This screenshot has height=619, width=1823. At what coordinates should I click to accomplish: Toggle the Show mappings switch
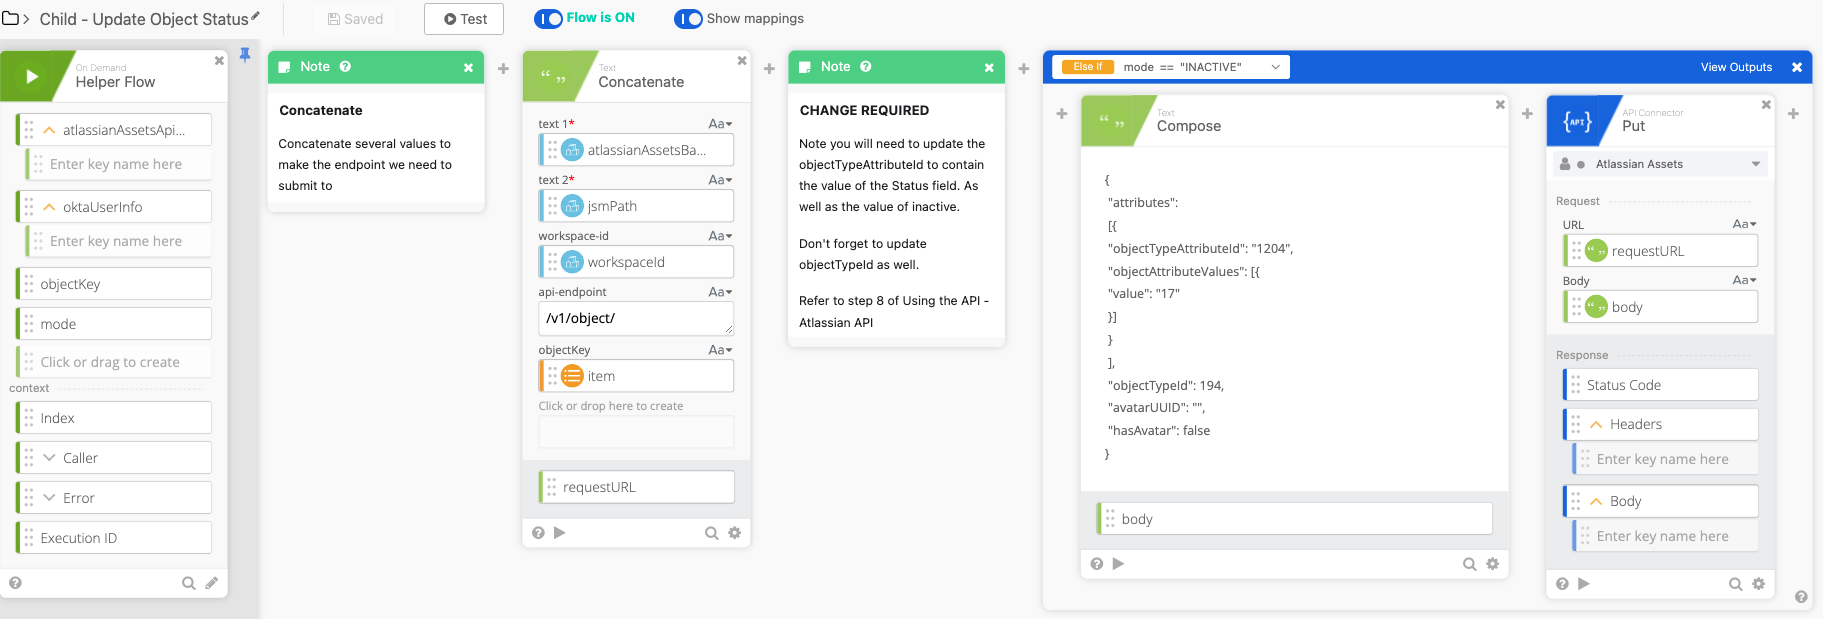click(688, 19)
